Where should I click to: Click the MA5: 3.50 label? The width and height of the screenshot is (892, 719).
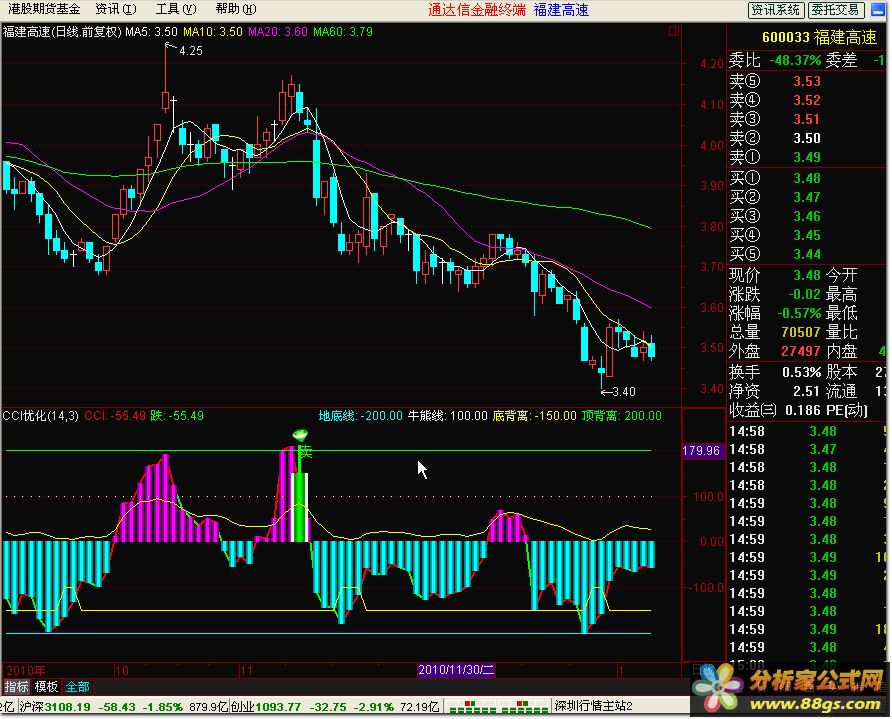151,32
